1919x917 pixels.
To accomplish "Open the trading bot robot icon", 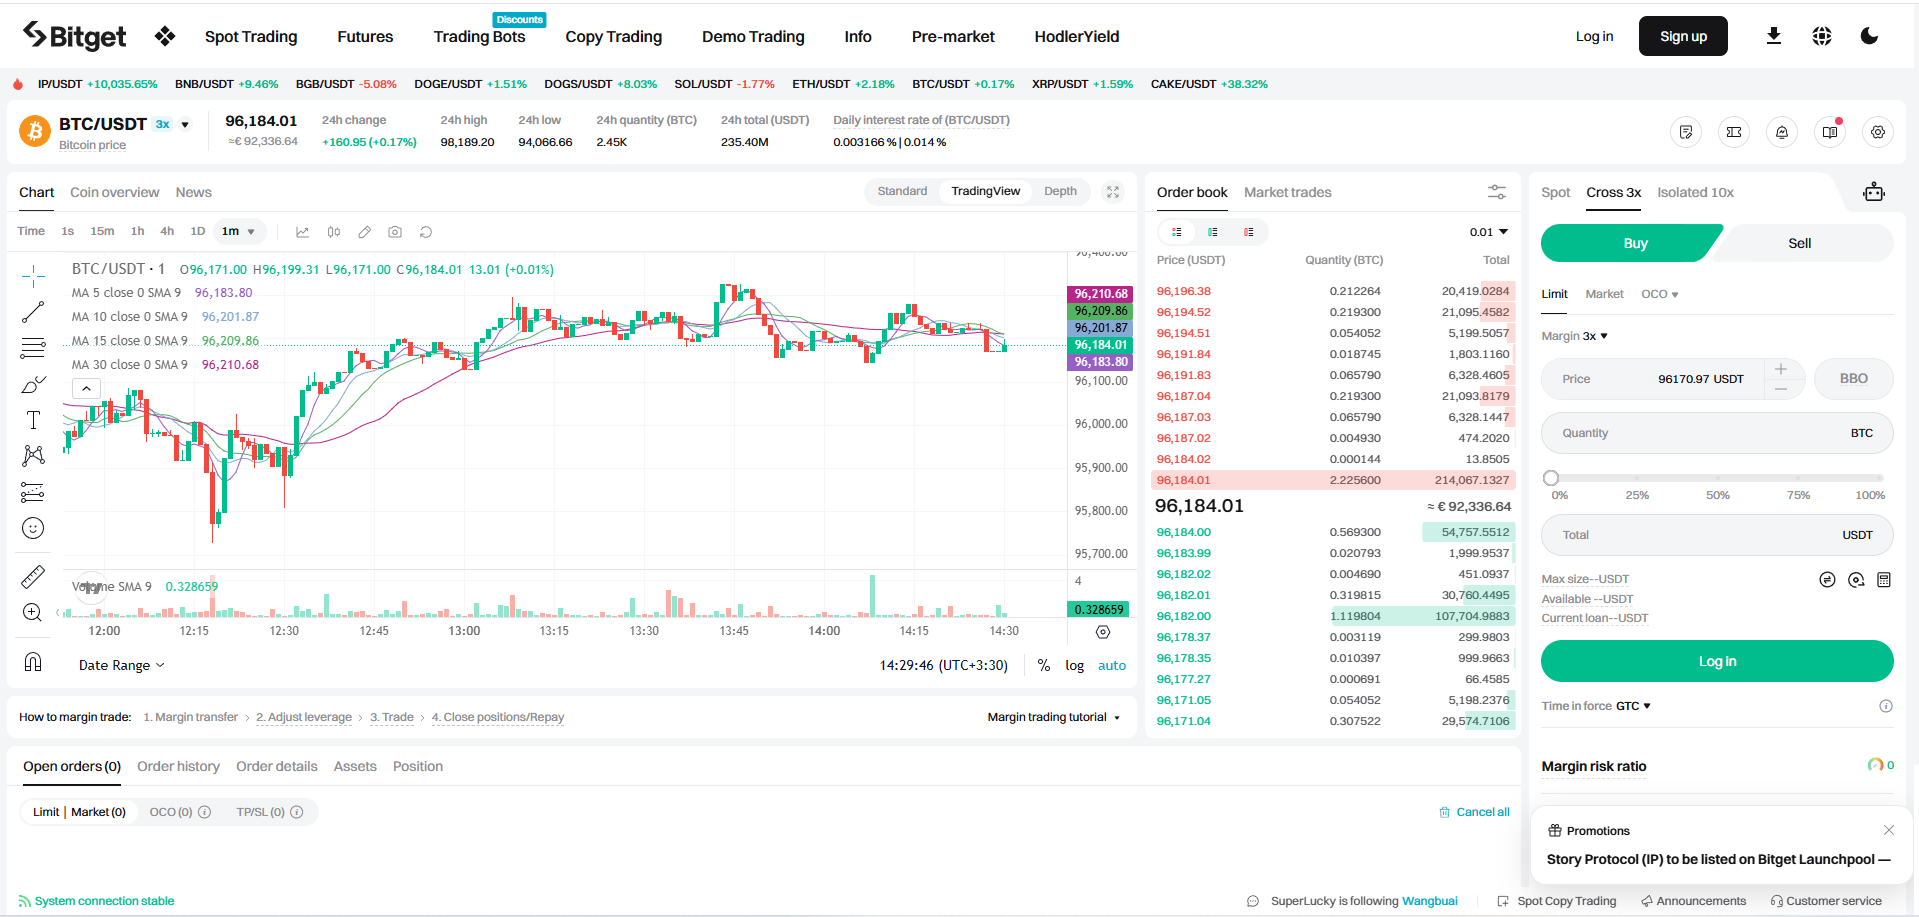I will pos(1874,192).
